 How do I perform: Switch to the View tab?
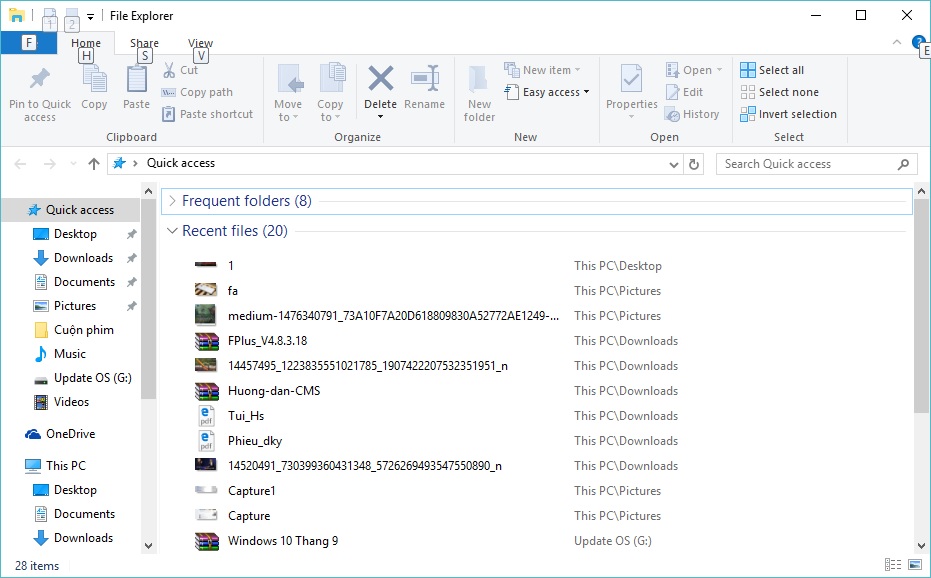[x=200, y=43]
